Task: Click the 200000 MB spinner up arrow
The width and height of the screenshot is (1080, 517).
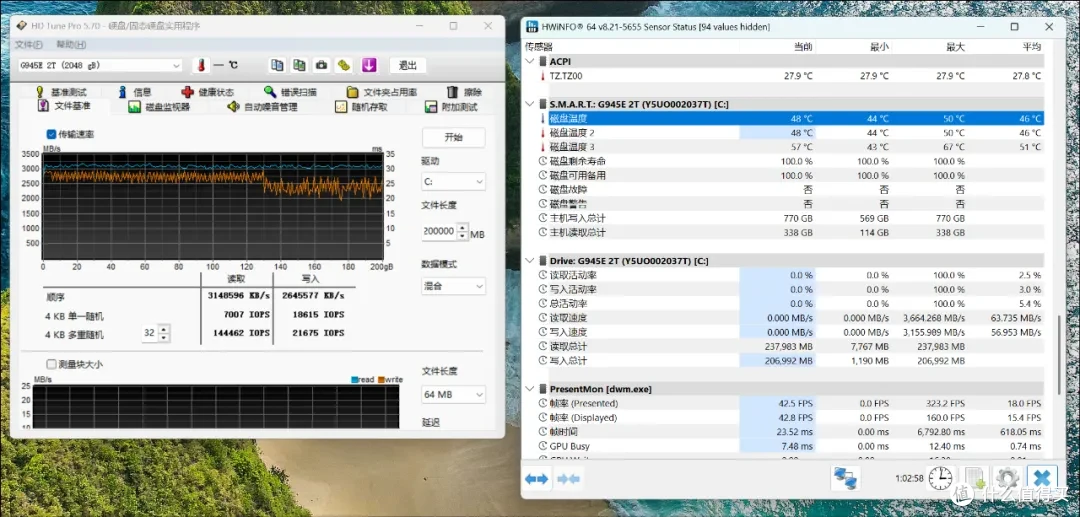Action: coord(463,227)
